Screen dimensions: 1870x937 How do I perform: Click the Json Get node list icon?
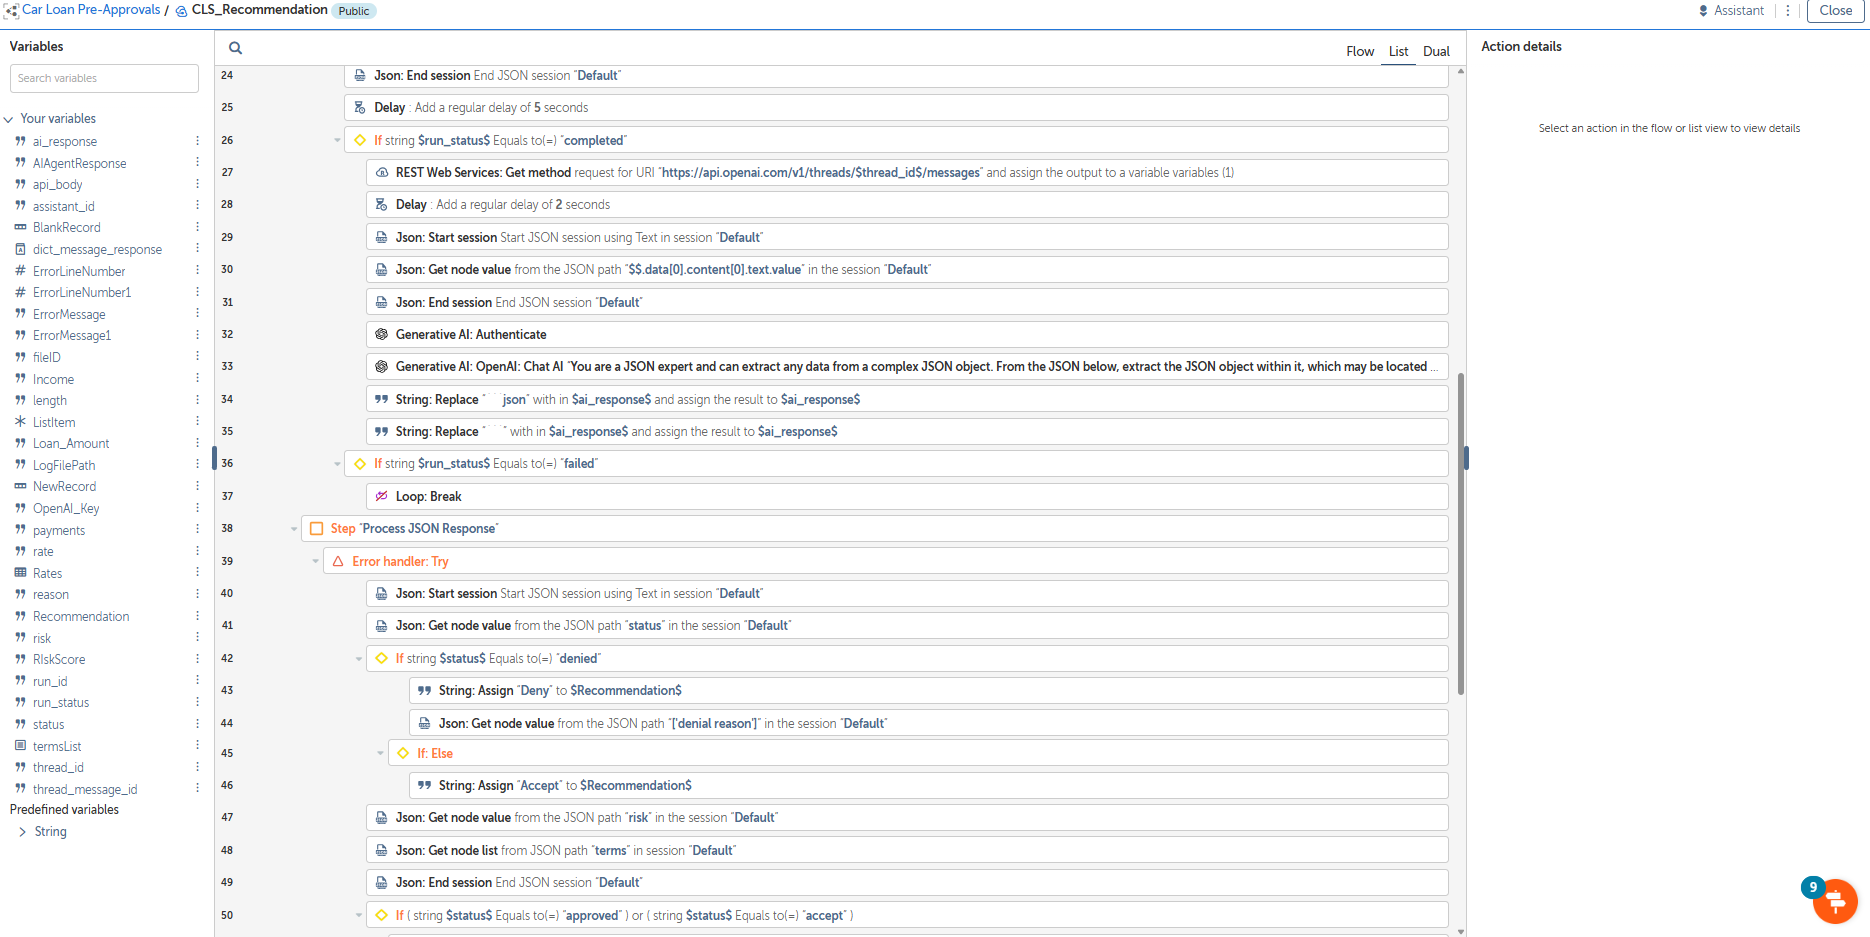click(382, 851)
